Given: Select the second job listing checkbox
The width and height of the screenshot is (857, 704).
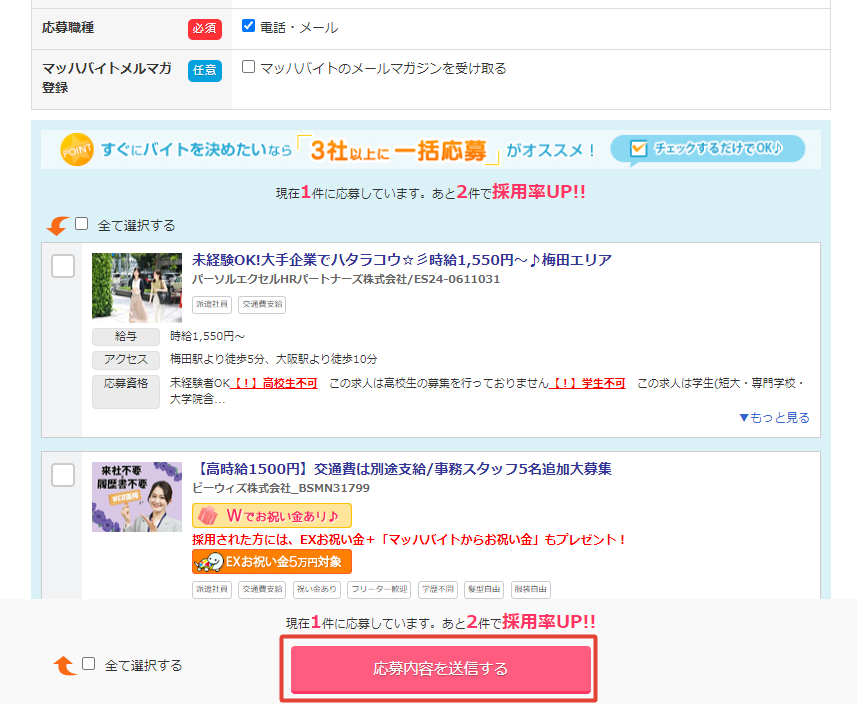Looking at the screenshot, I should [x=63, y=475].
